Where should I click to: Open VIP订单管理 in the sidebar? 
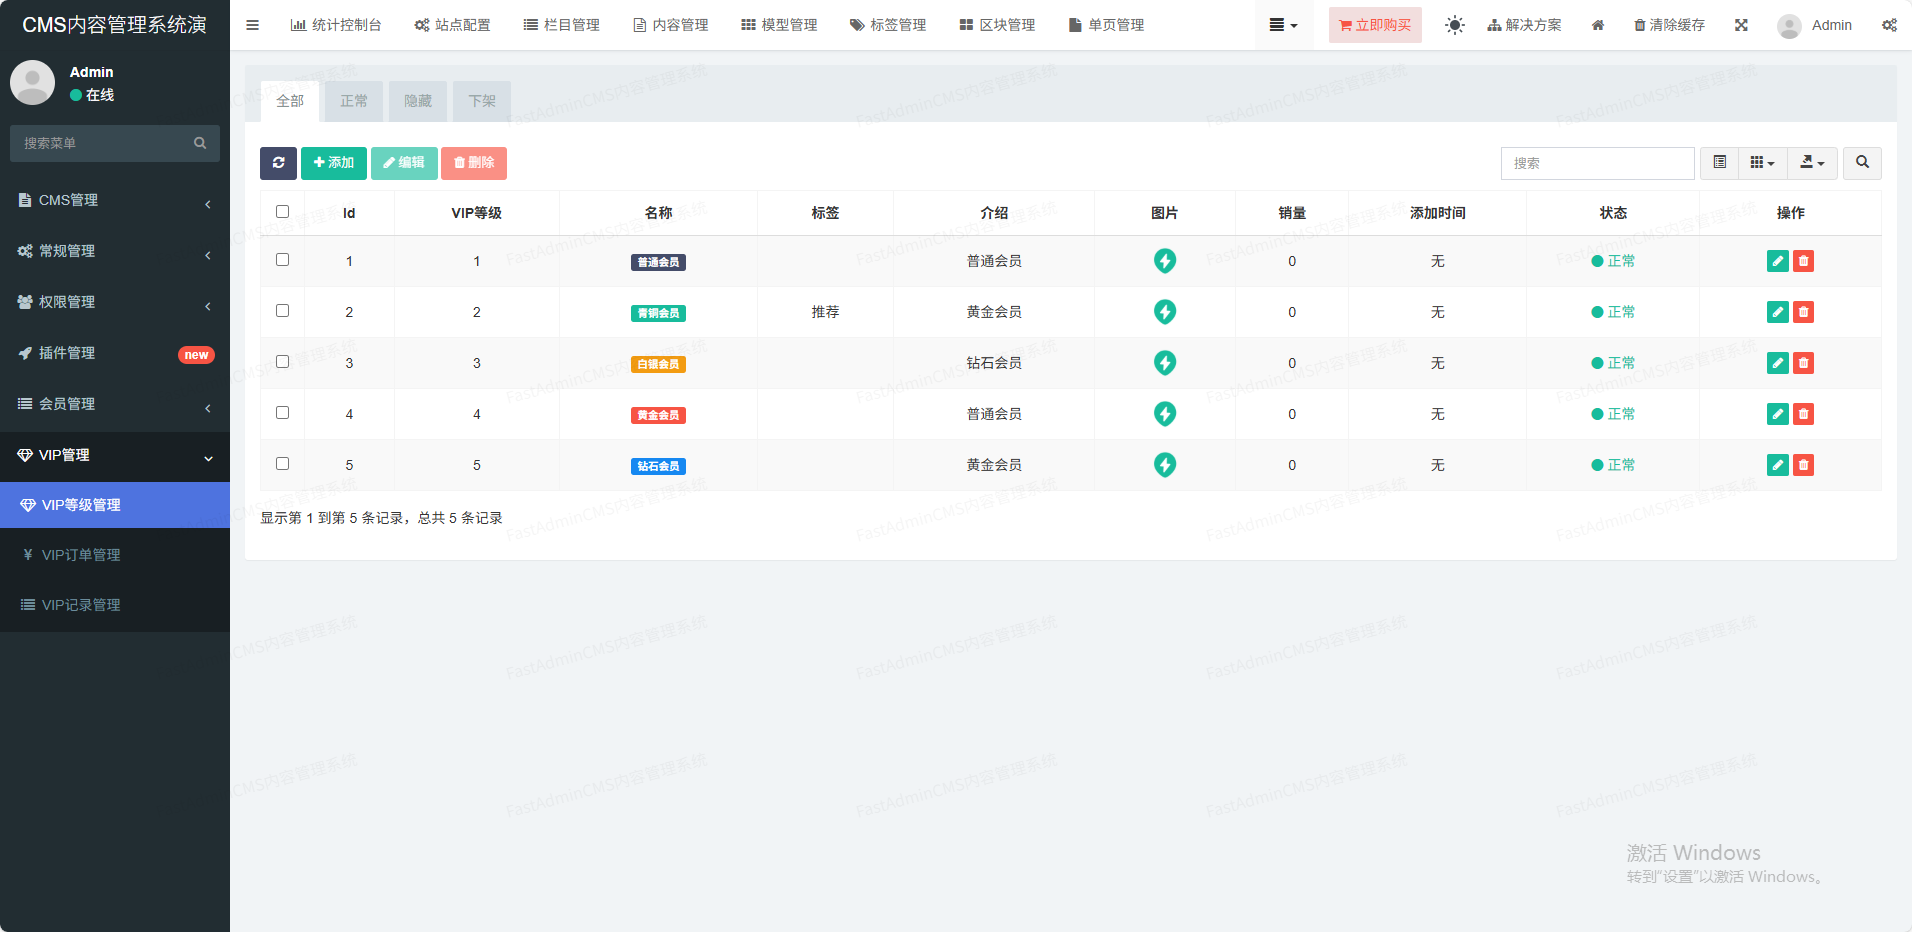click(x=81, y=555)
